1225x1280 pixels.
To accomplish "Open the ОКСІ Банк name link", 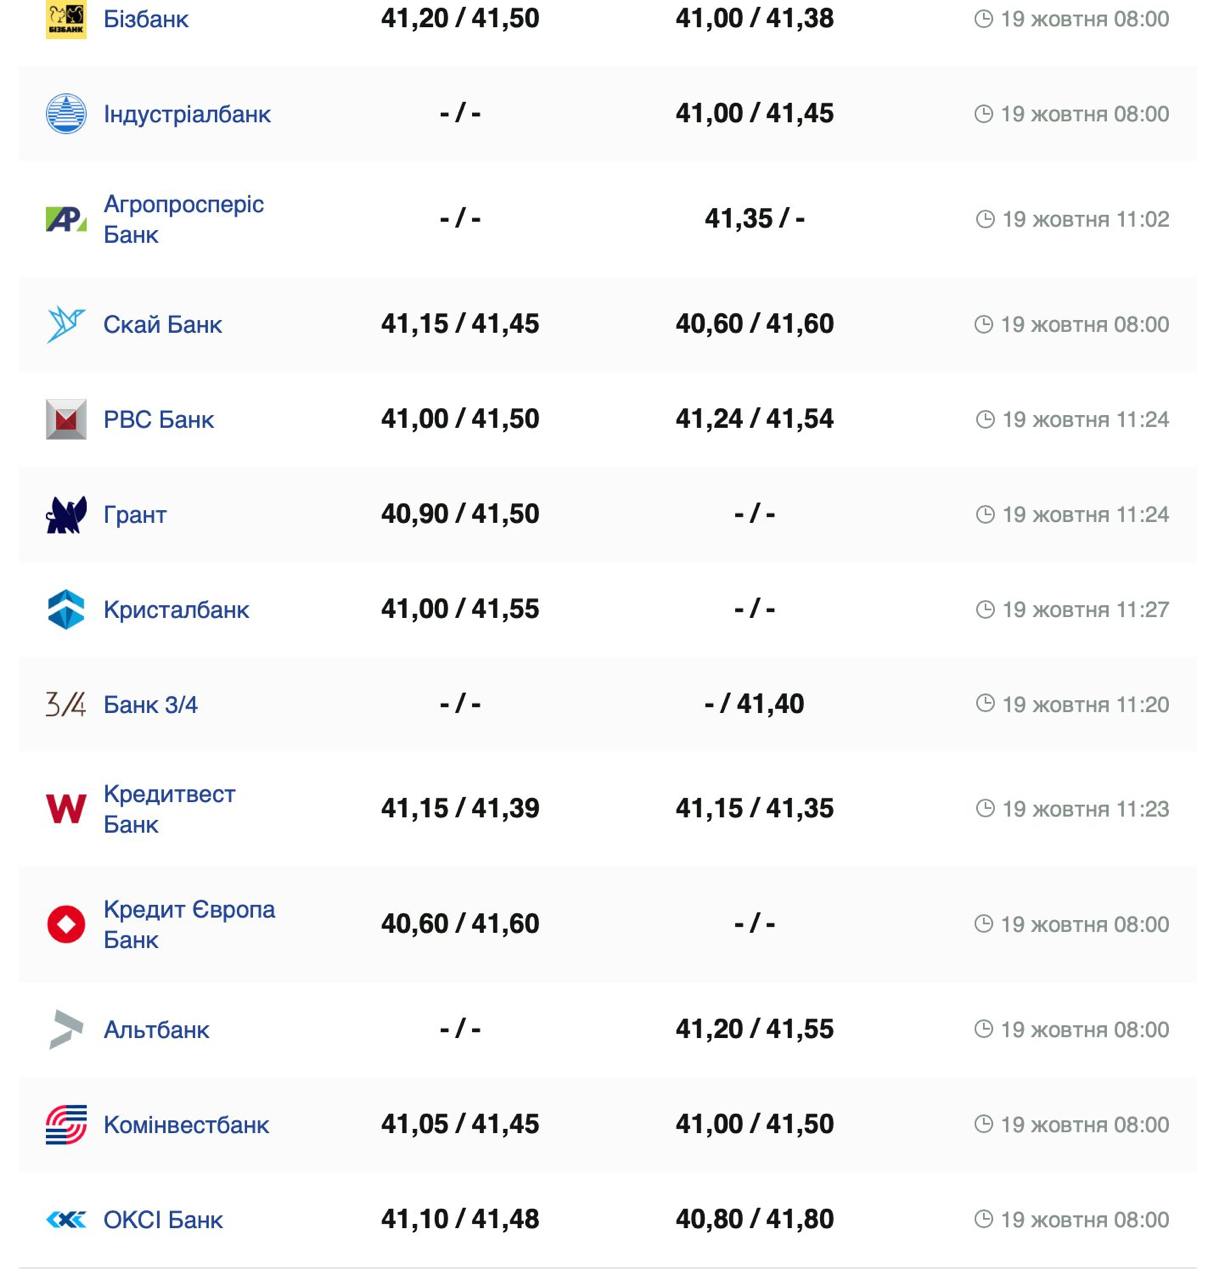I will [x=164, y=1220].
